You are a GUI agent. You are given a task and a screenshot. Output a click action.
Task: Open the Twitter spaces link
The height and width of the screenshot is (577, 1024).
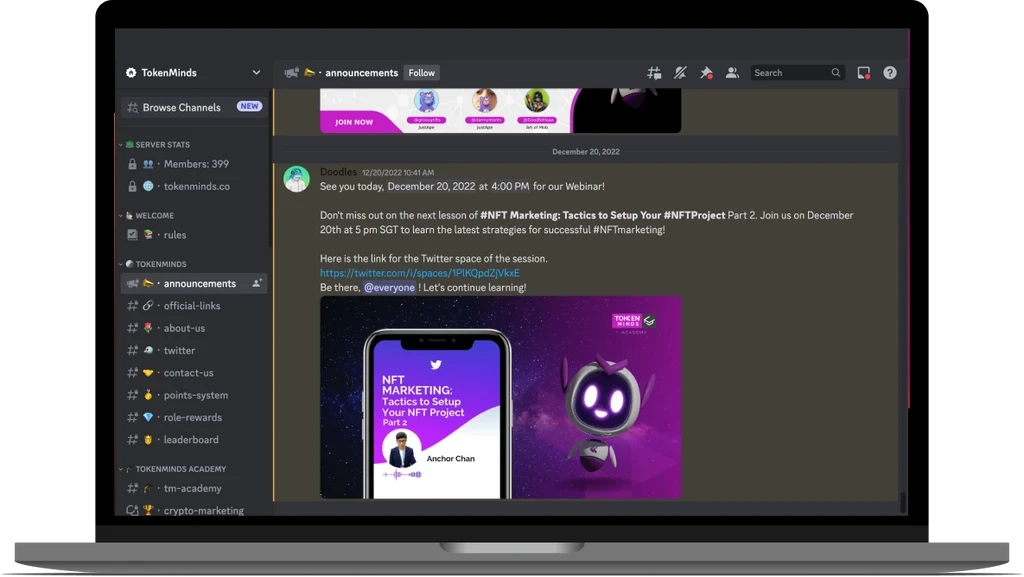[x=420, y=273]
